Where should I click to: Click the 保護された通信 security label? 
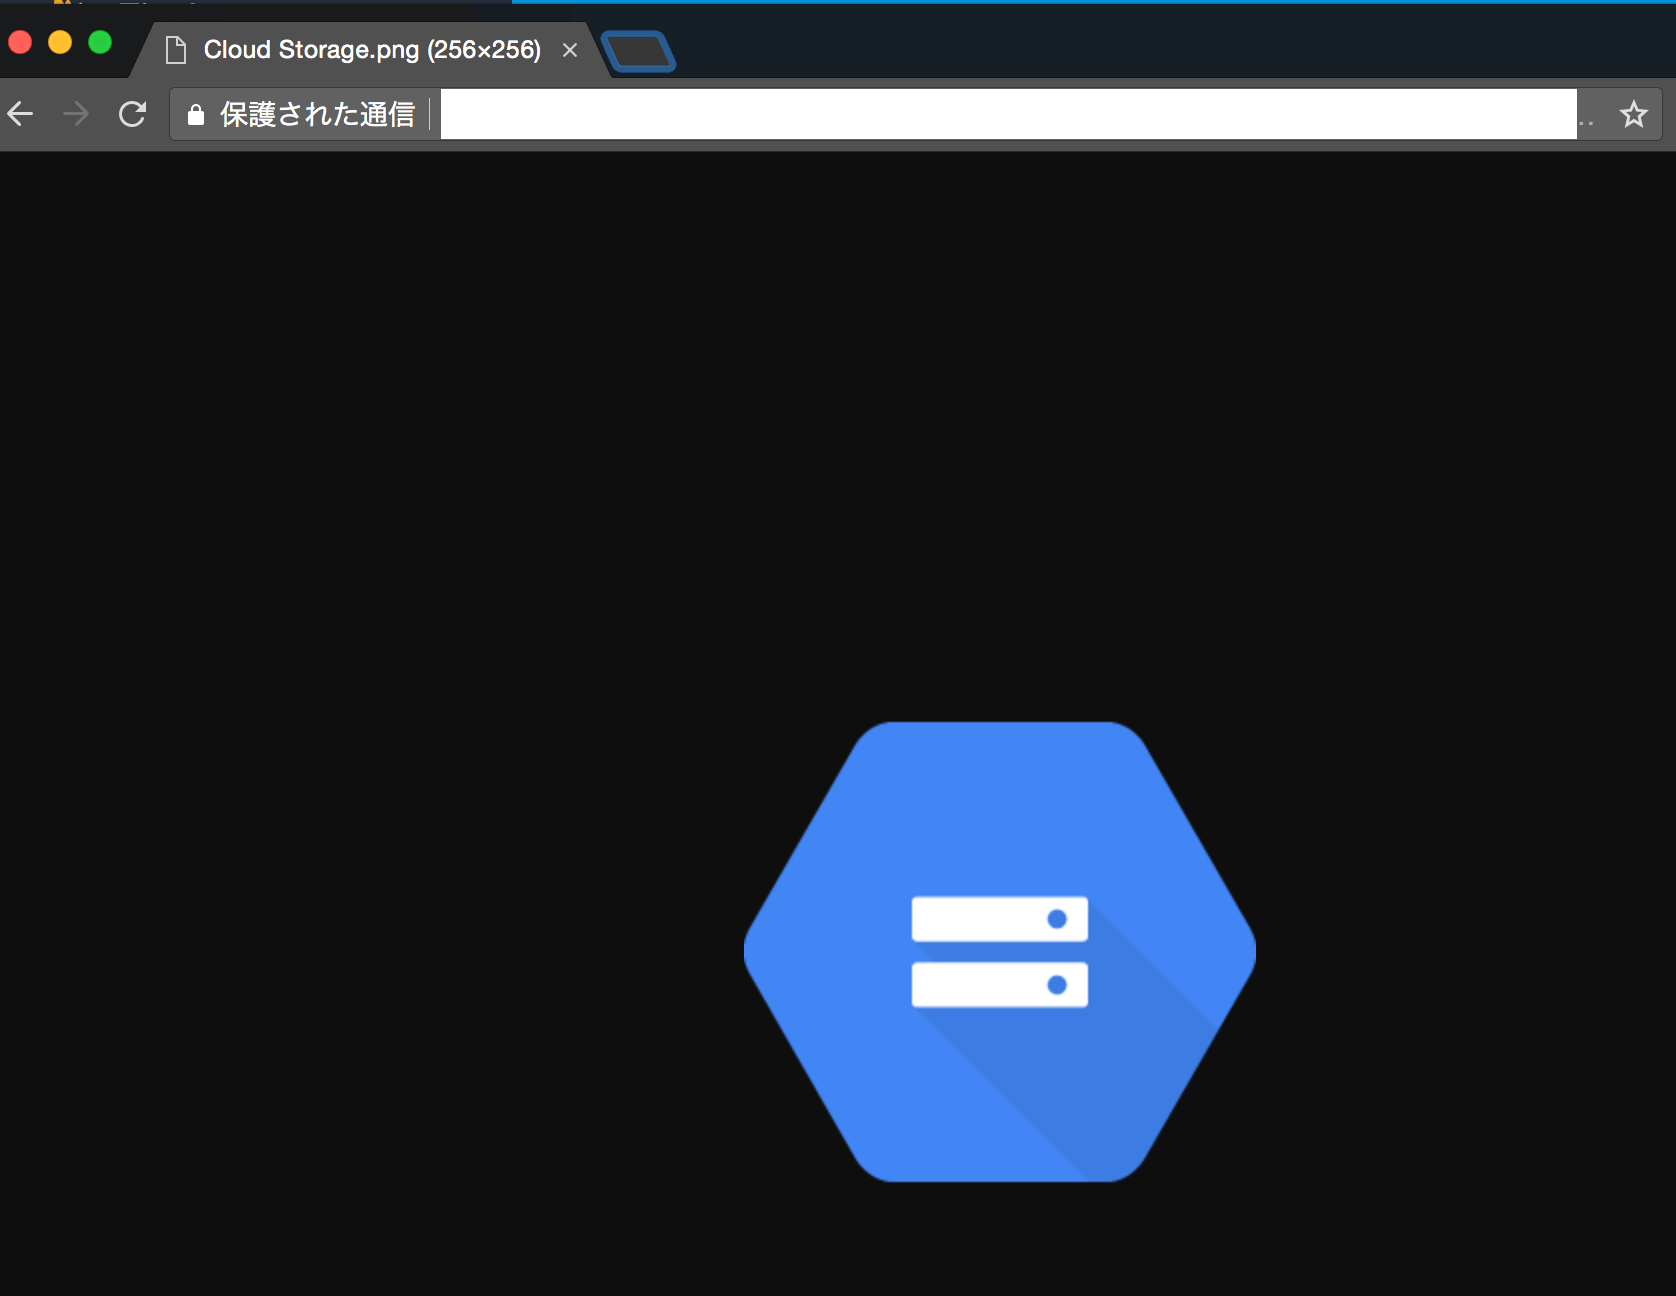pos(317,114)
